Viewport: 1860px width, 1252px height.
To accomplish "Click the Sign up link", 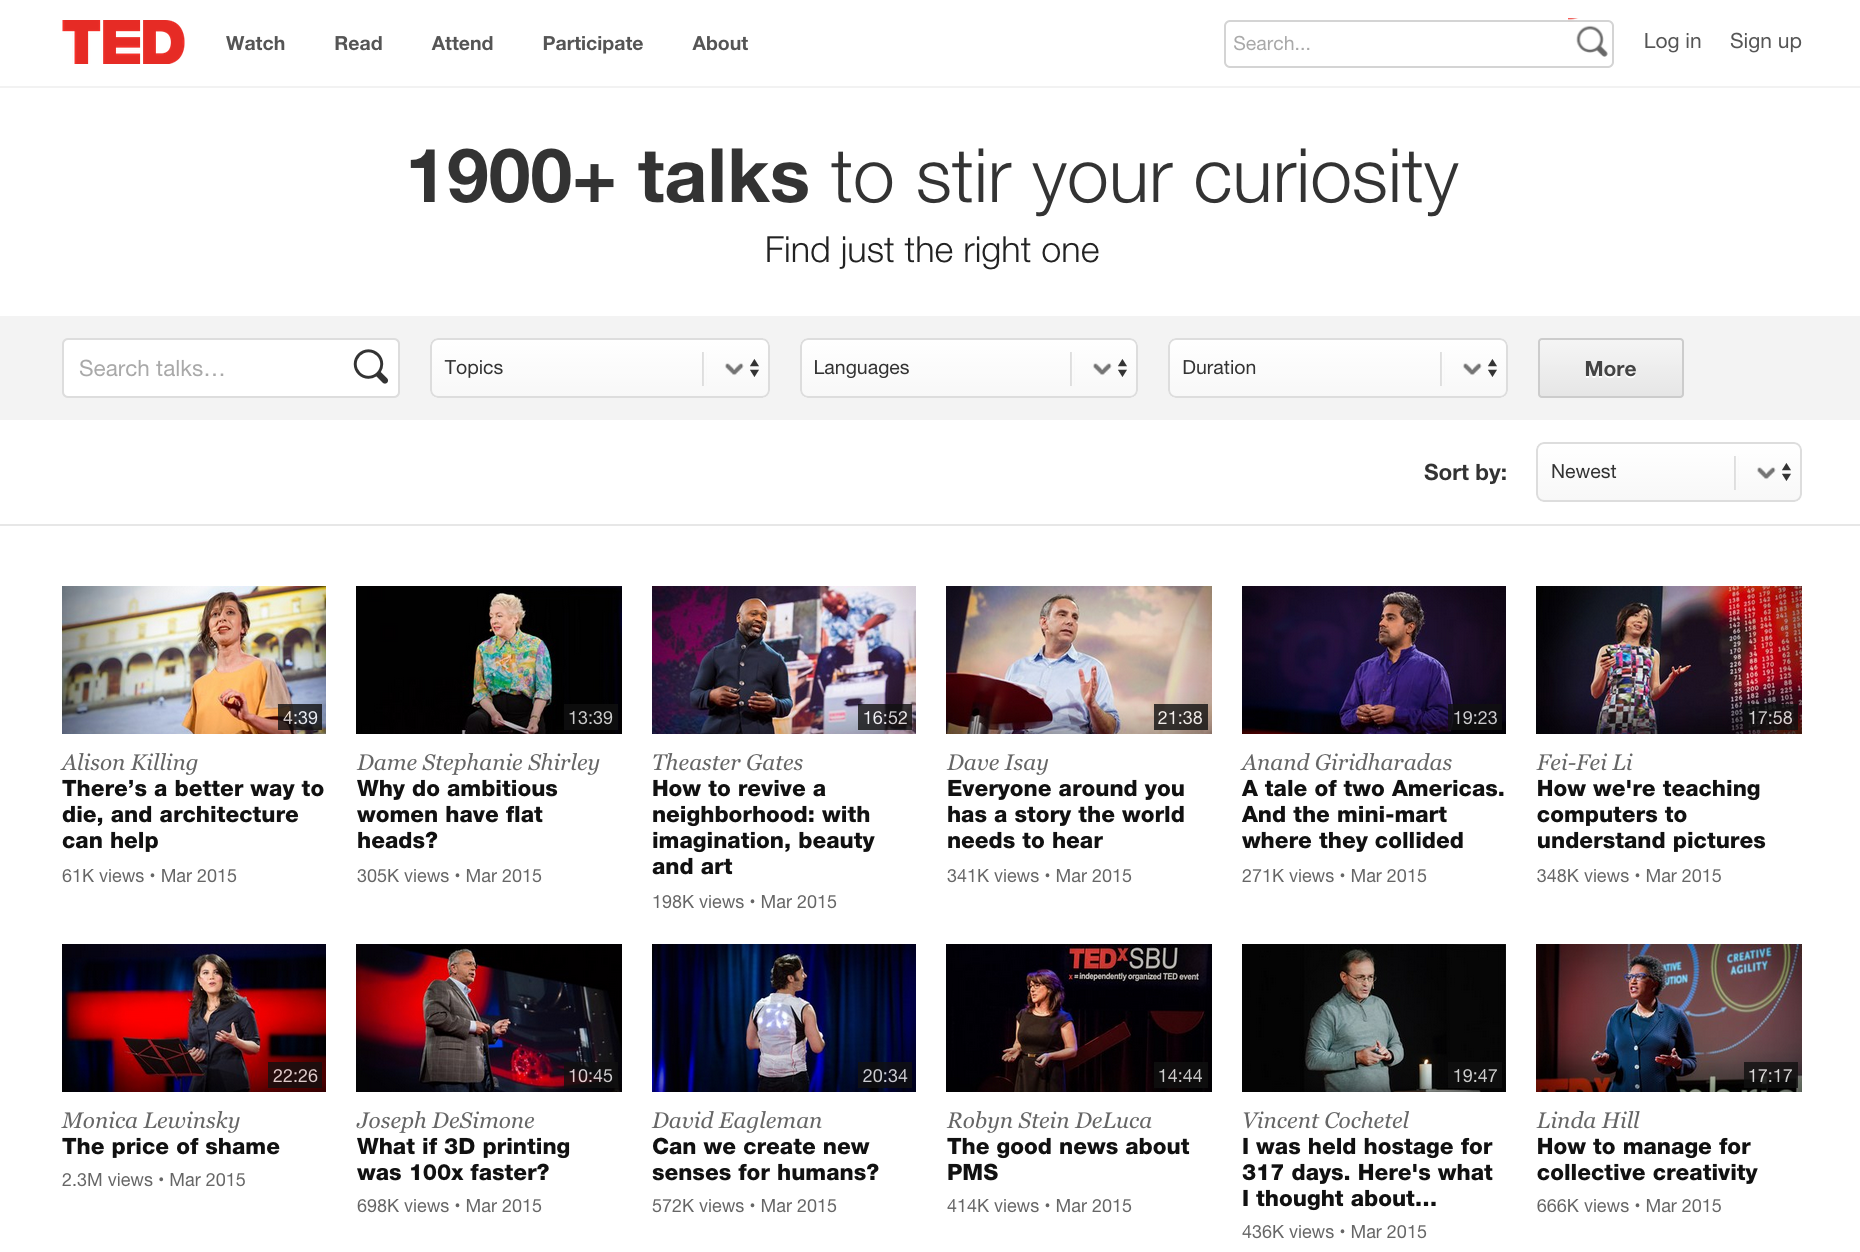I will (1765, 41).
